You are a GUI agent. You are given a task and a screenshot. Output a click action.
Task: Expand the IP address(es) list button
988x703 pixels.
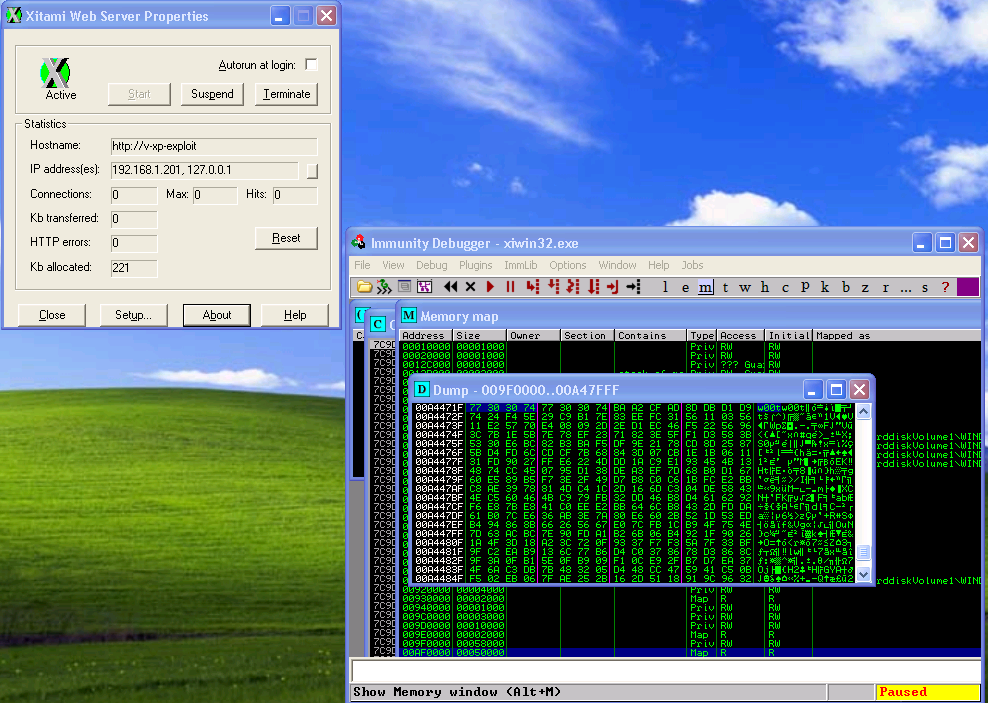313,171
